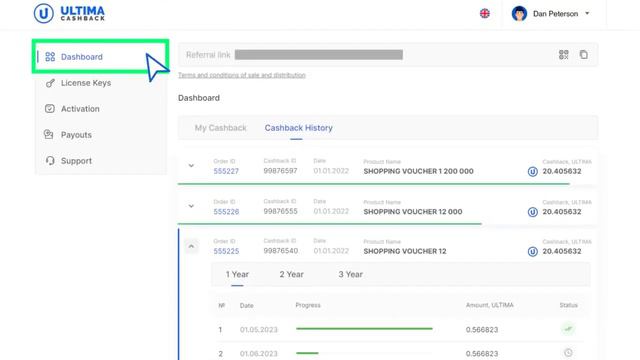Image resolution: width=640 pixels, height=360 pixels.
Task: Copy the referral link
Action: click(x=584, y=54)
